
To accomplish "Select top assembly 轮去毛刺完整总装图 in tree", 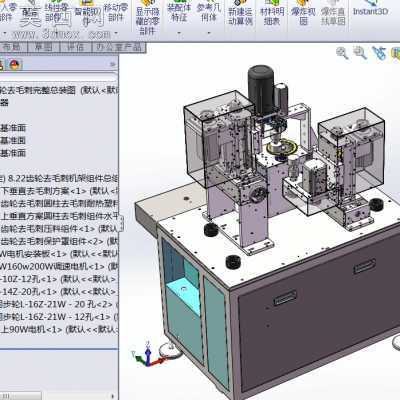I will tap(59, 90).
